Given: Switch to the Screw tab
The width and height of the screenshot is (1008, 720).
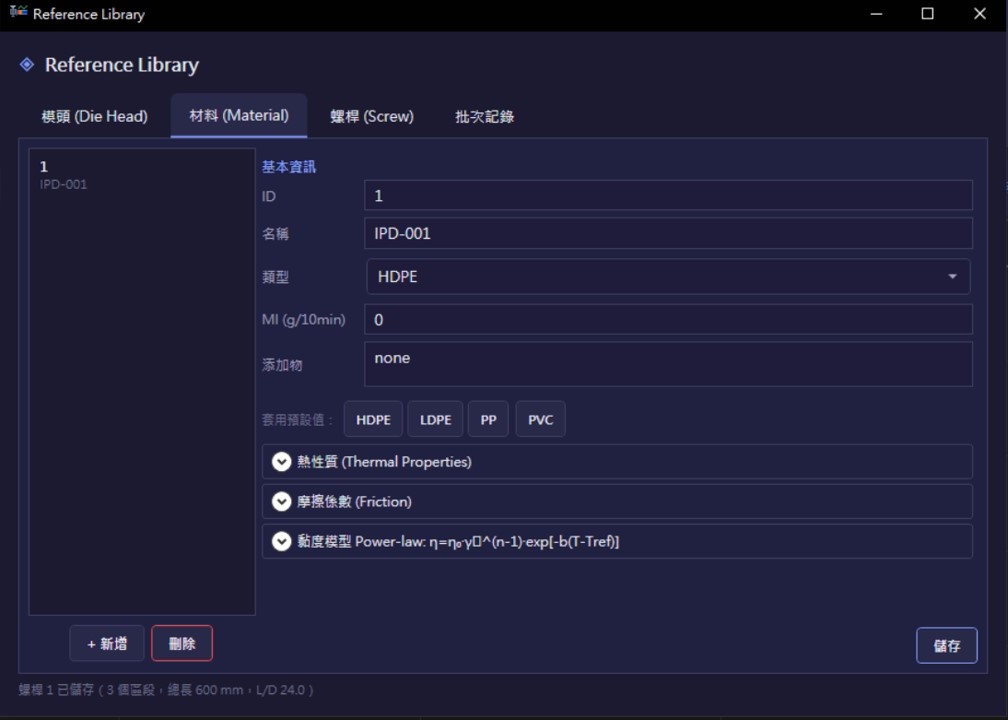Looking at the screenshot, I should (x=372, y=116).
